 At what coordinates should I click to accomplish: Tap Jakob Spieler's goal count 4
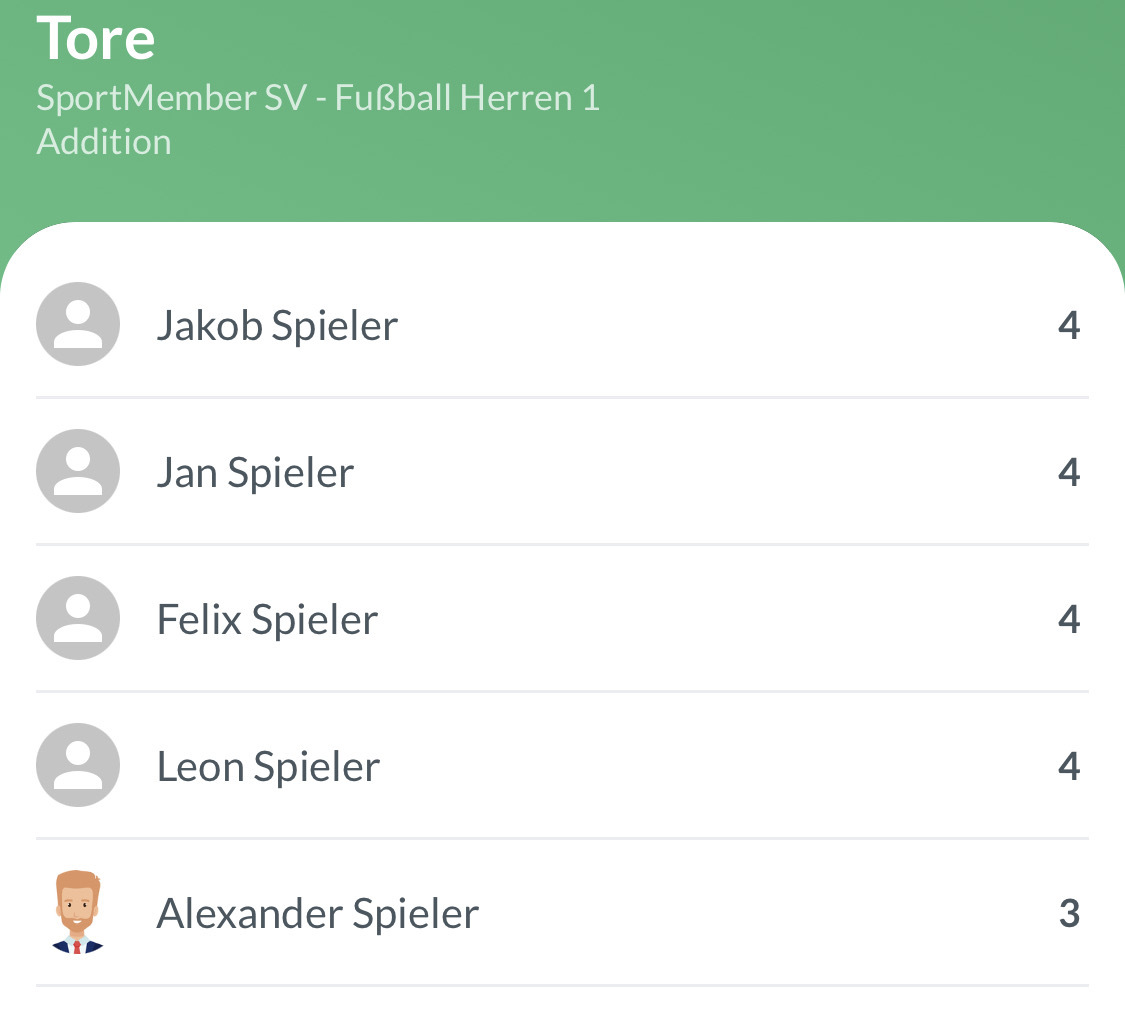(1069, 326)
